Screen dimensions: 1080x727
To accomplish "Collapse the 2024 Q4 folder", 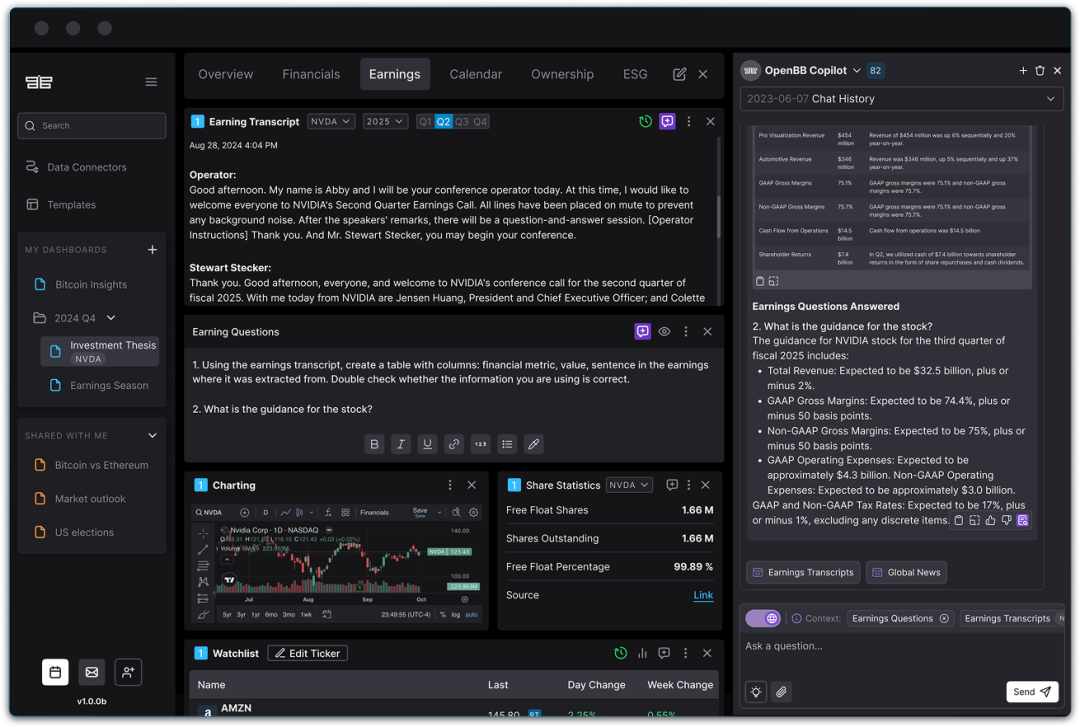I will tap(111, 318).
